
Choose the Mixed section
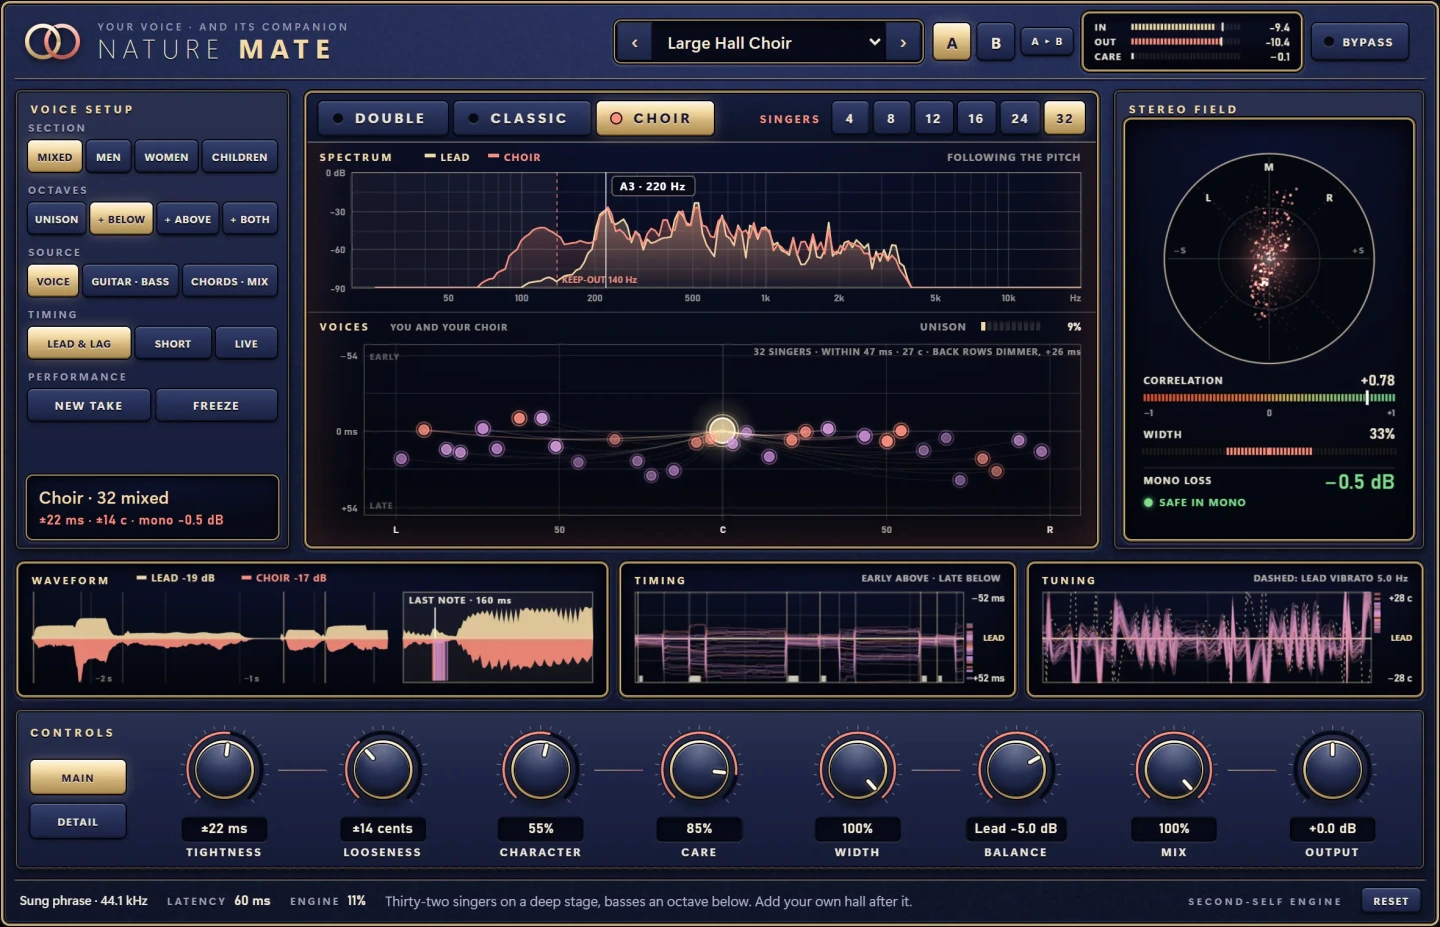pos(54,157)
